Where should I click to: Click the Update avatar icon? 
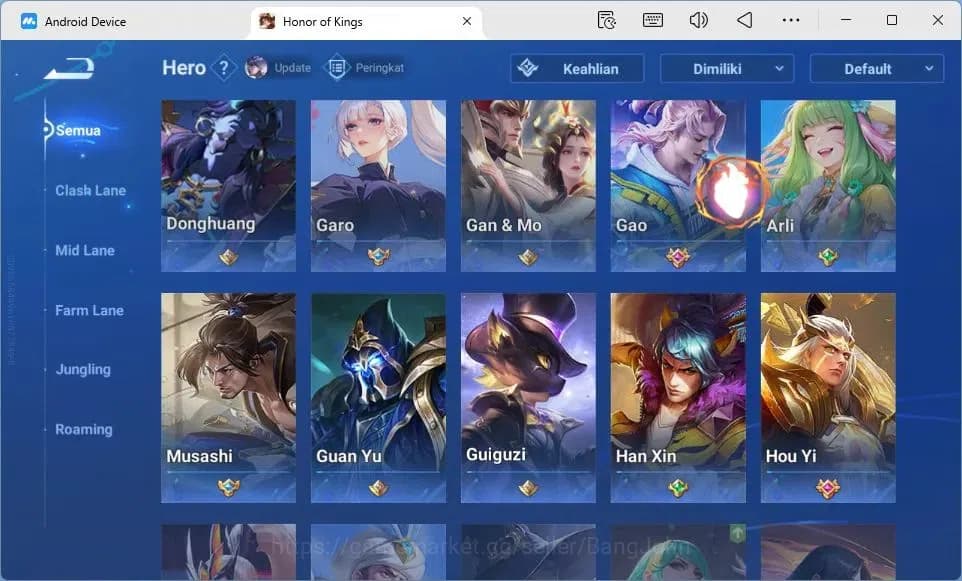(x=256, y=67)
